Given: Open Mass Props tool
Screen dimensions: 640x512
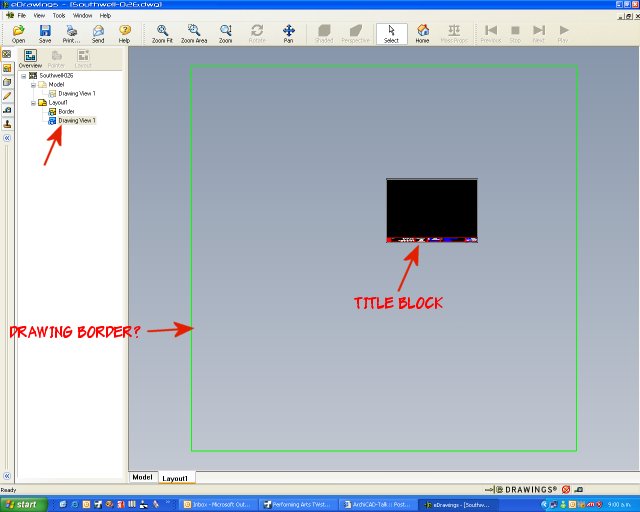Looking at the screenshot, I should (454, 34).
